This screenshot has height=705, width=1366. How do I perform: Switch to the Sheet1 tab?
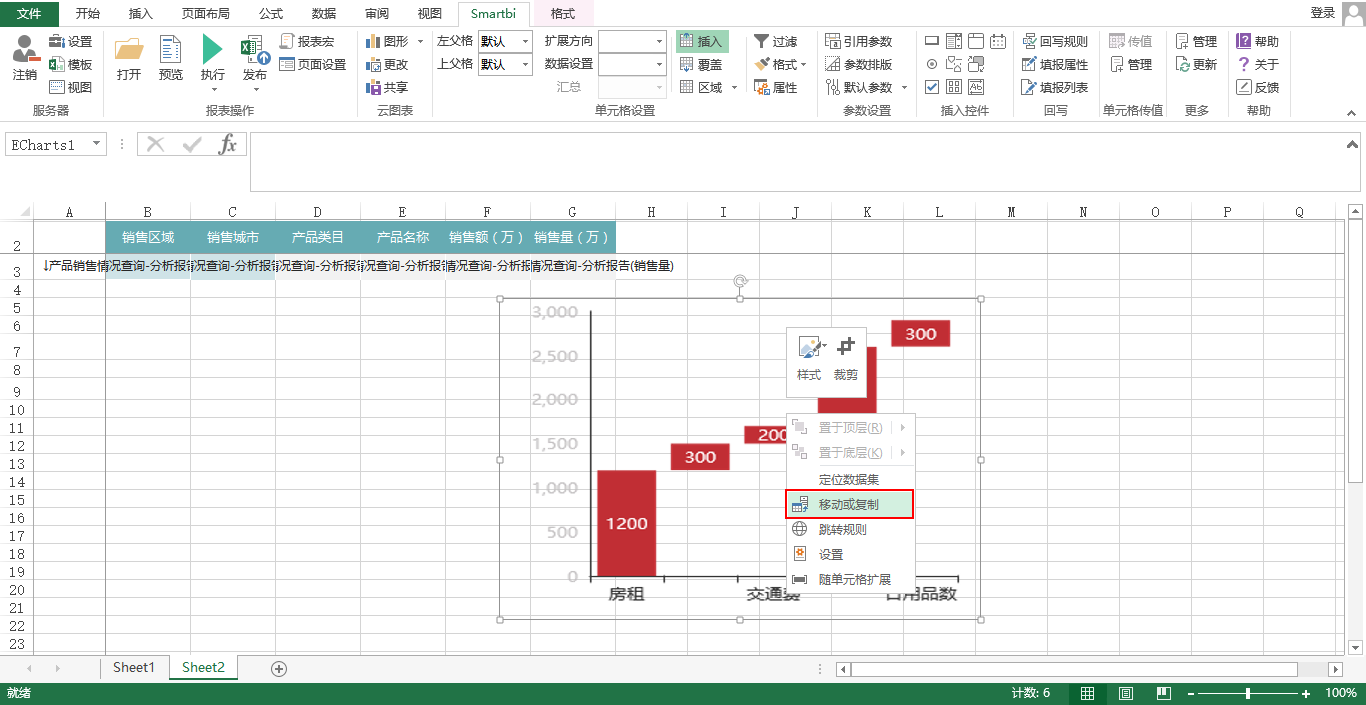[x=134, y=668]
